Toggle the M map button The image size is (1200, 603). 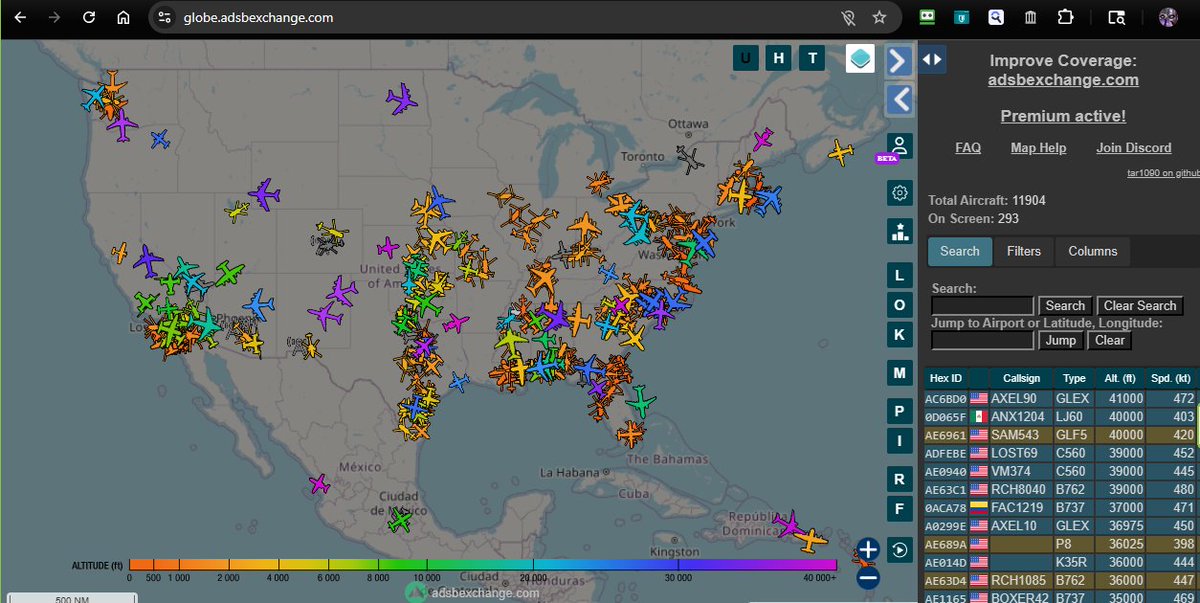tap(899, 374)
